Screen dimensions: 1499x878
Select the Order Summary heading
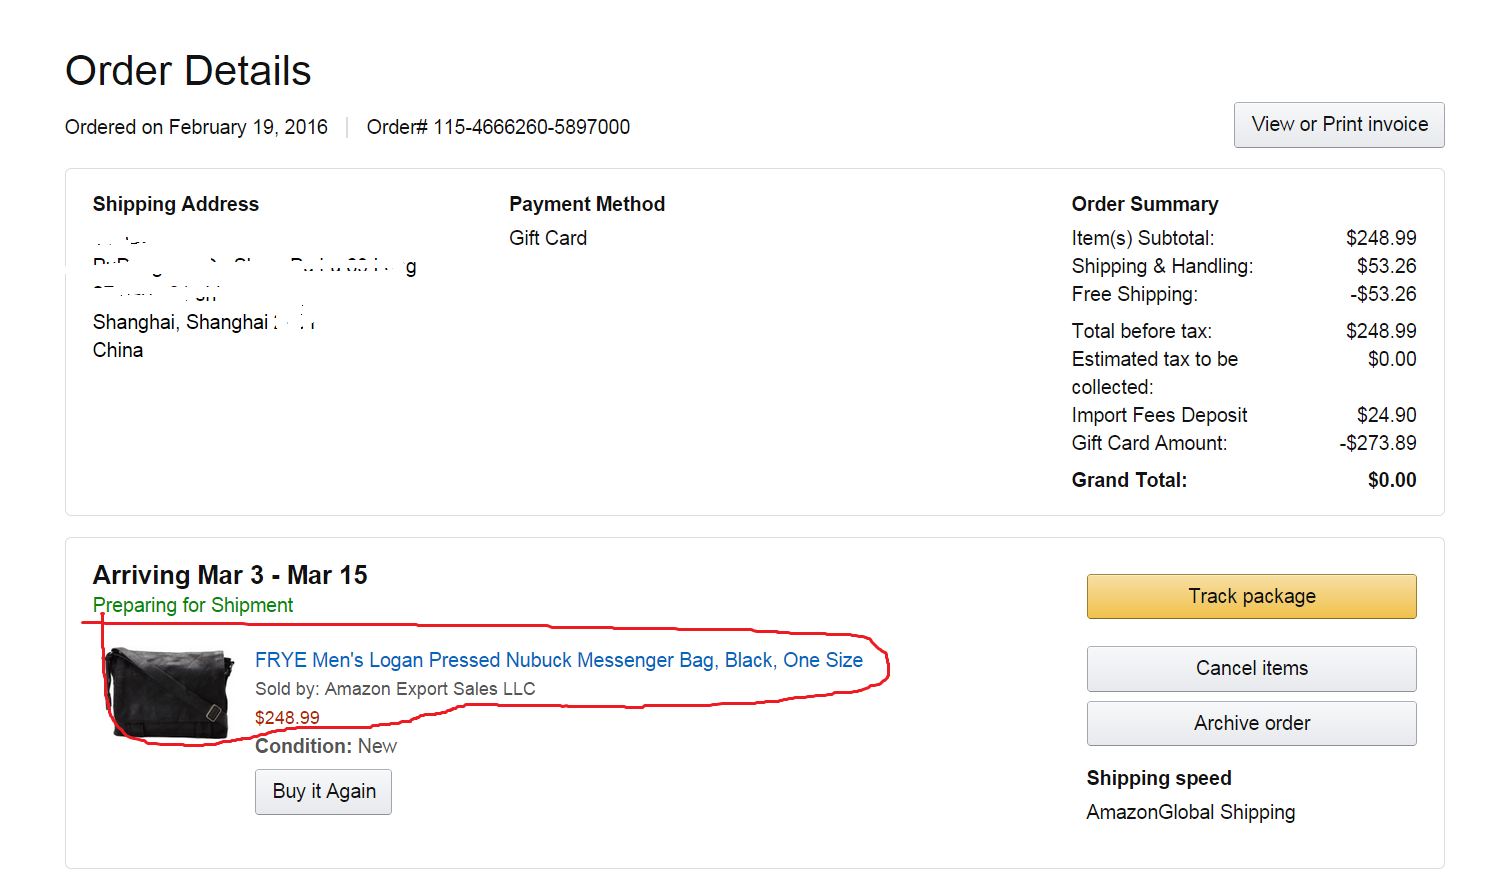pos(1145,204)
